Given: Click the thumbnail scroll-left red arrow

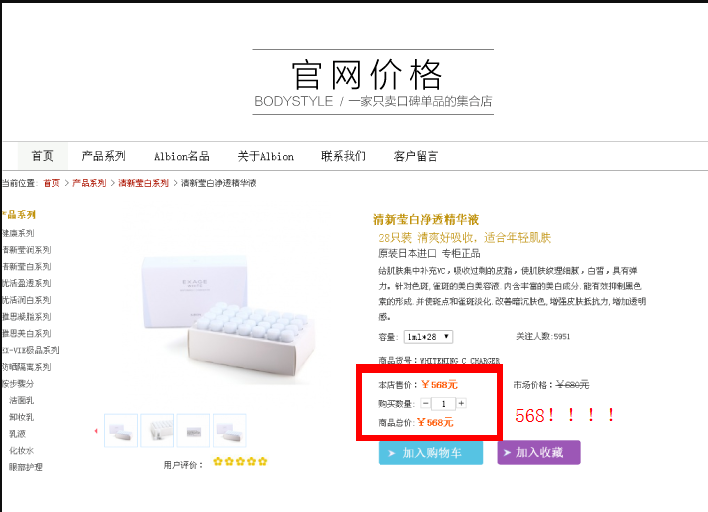Looking at the screenshot, I should click(96, 431).
